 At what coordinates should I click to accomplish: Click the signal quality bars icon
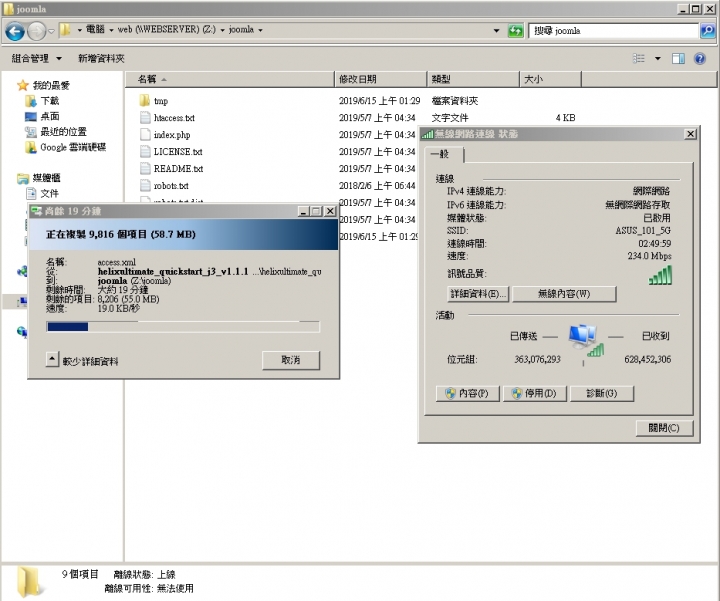(660, 275)
